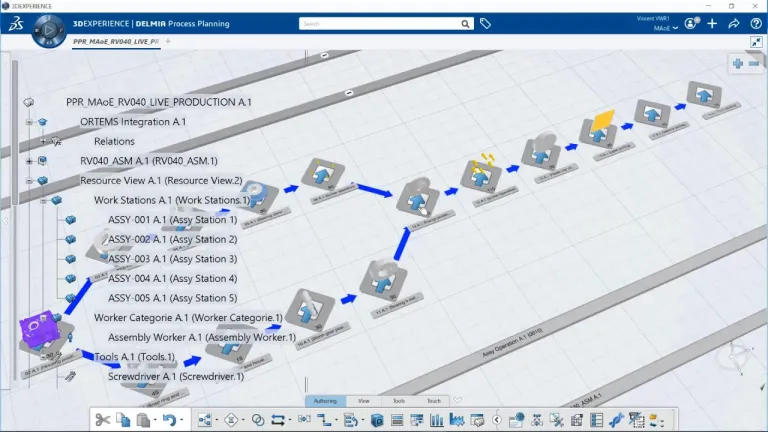Open the Paste options dropdown arrow
The width and height of the screenshot is (768, 432).
(155, 420)
